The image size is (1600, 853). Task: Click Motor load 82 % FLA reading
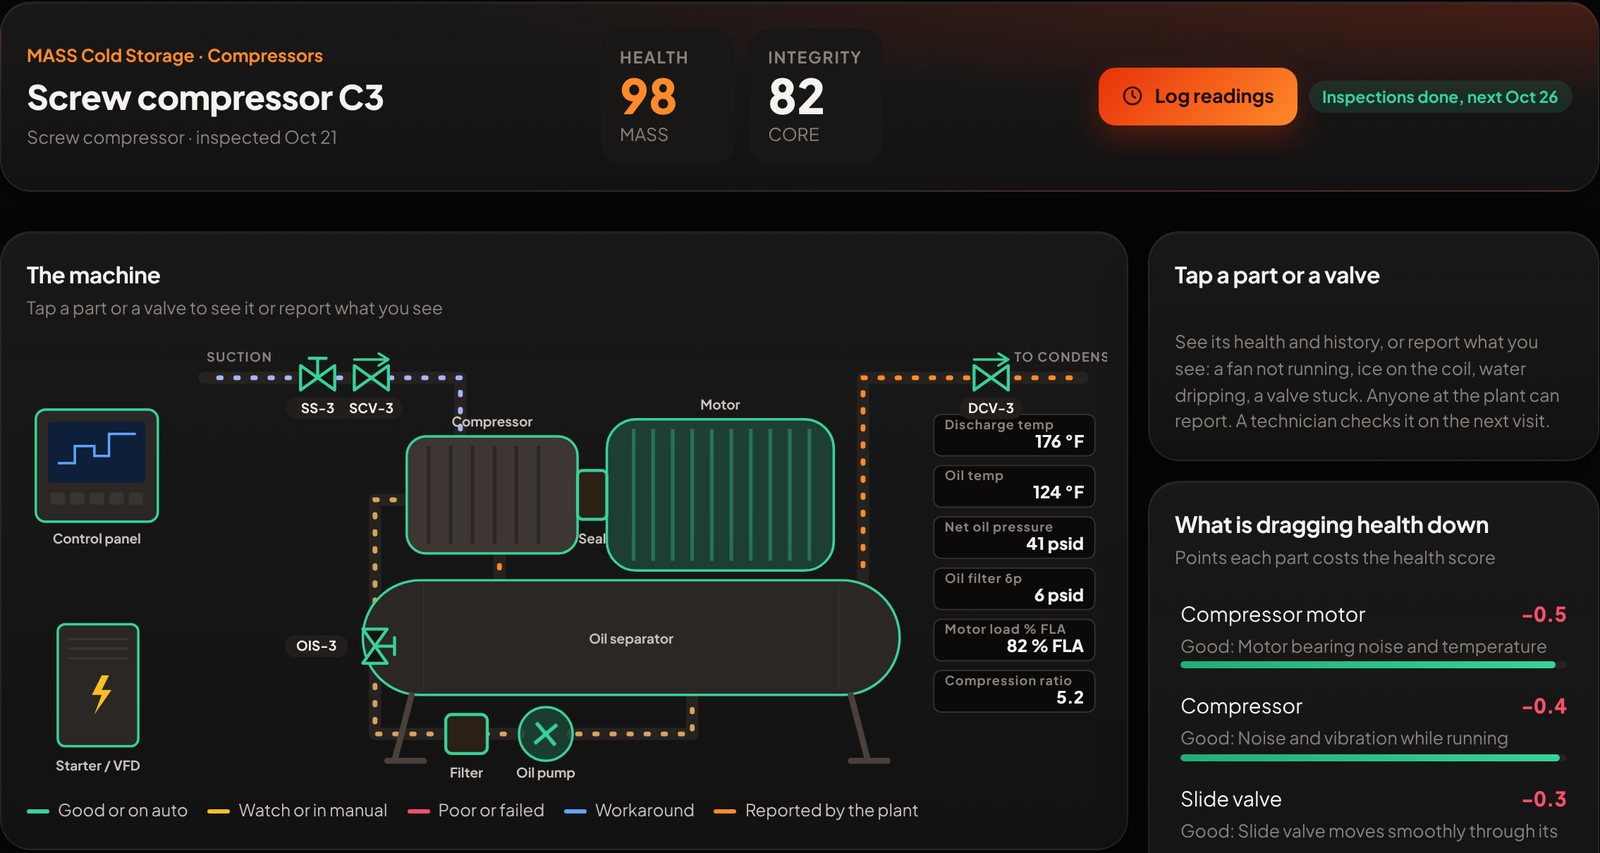tap(1014, 640)
